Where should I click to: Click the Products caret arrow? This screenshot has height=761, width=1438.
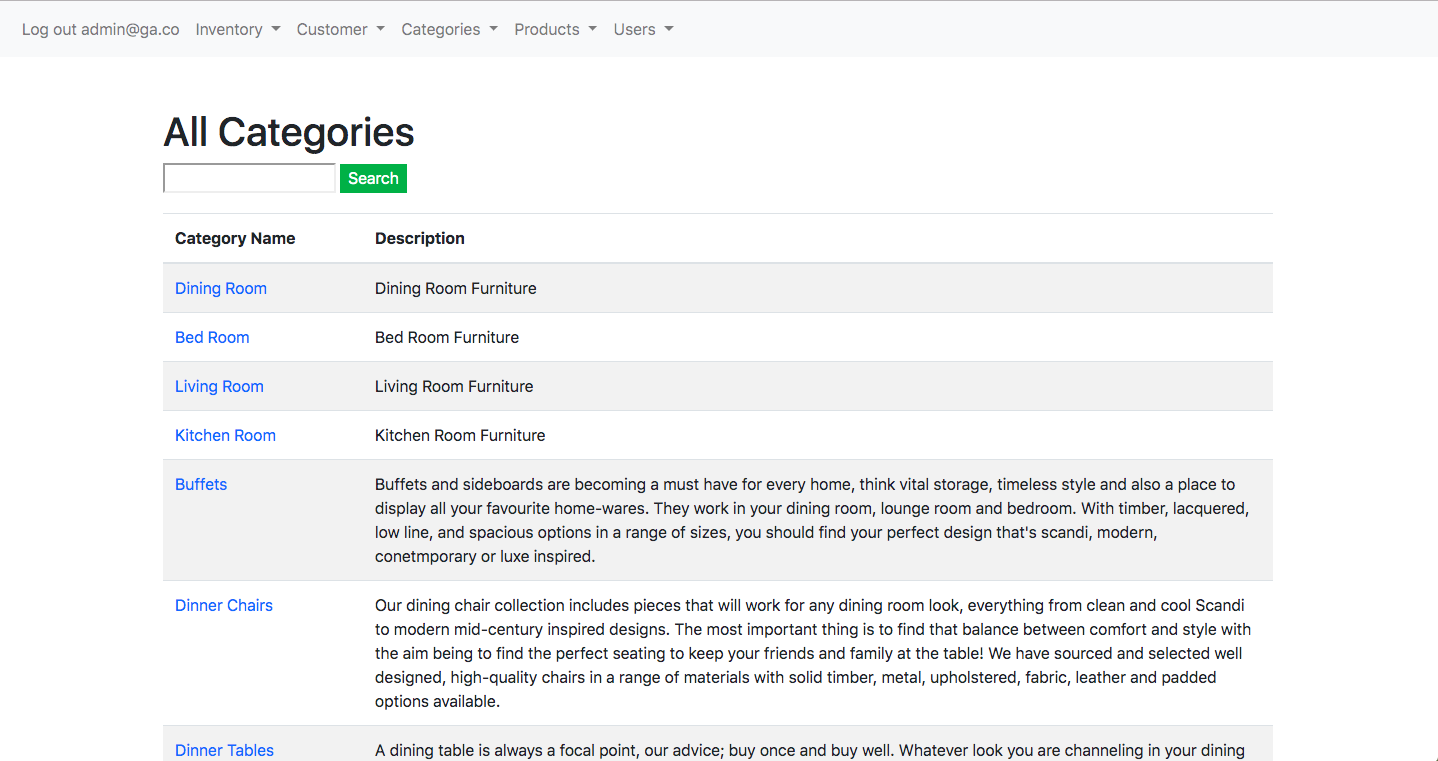[x=591, y=29]
